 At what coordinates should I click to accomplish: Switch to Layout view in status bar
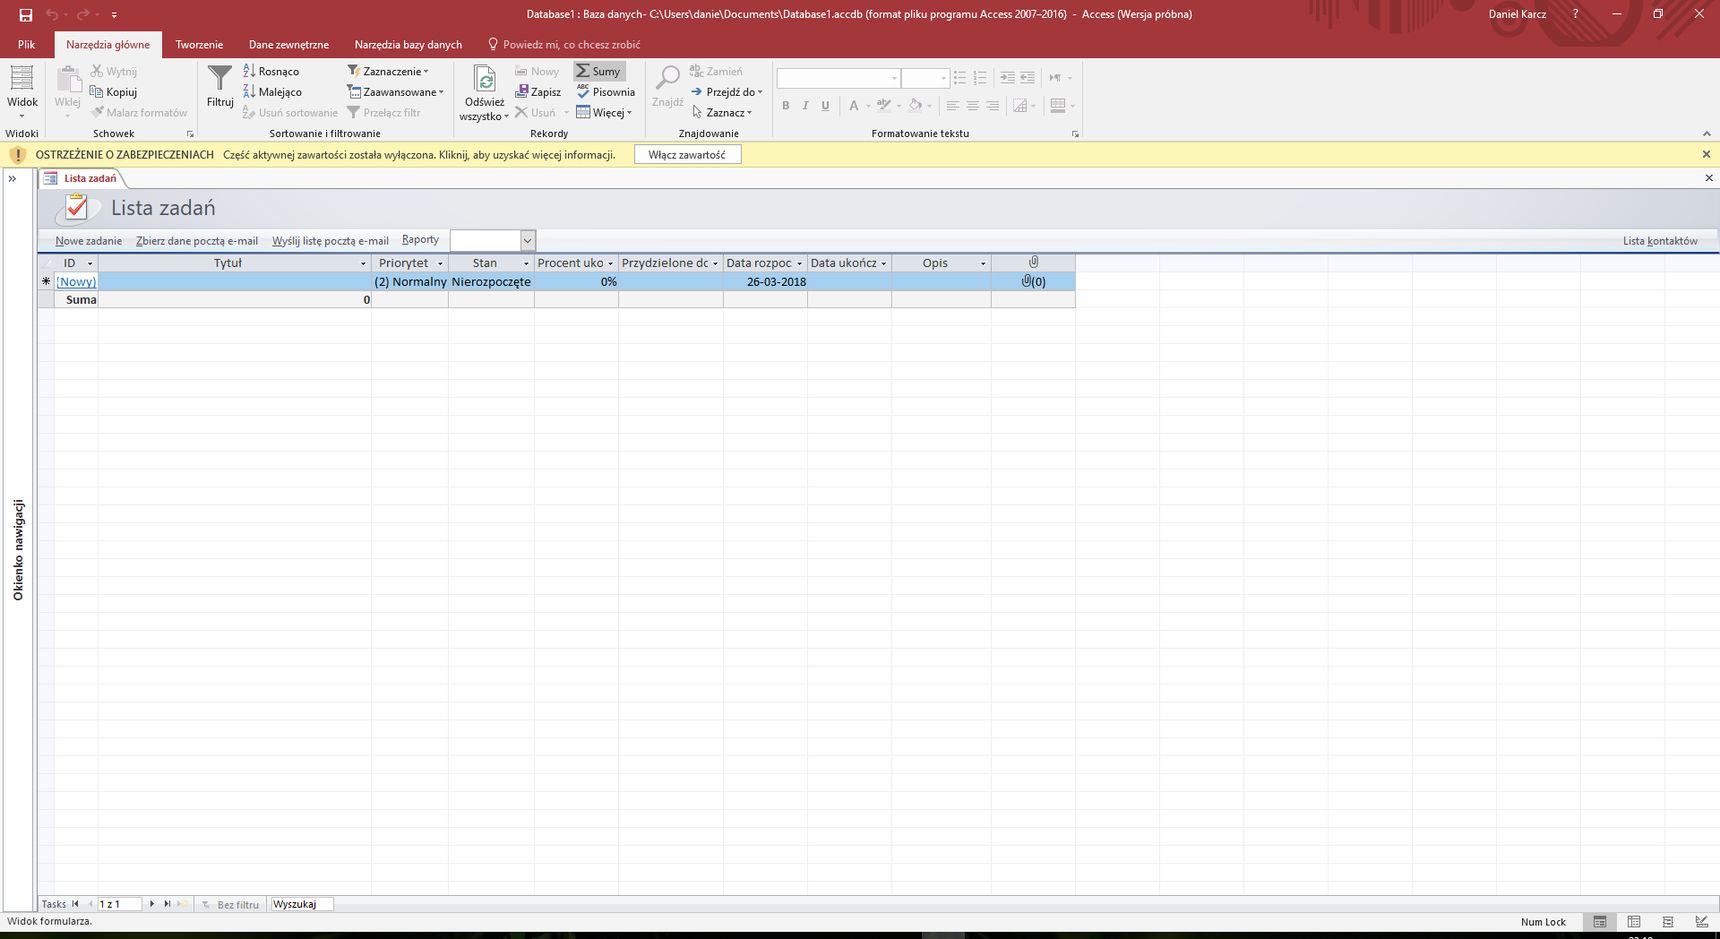pyautogui.click(x=1668, y=922)
